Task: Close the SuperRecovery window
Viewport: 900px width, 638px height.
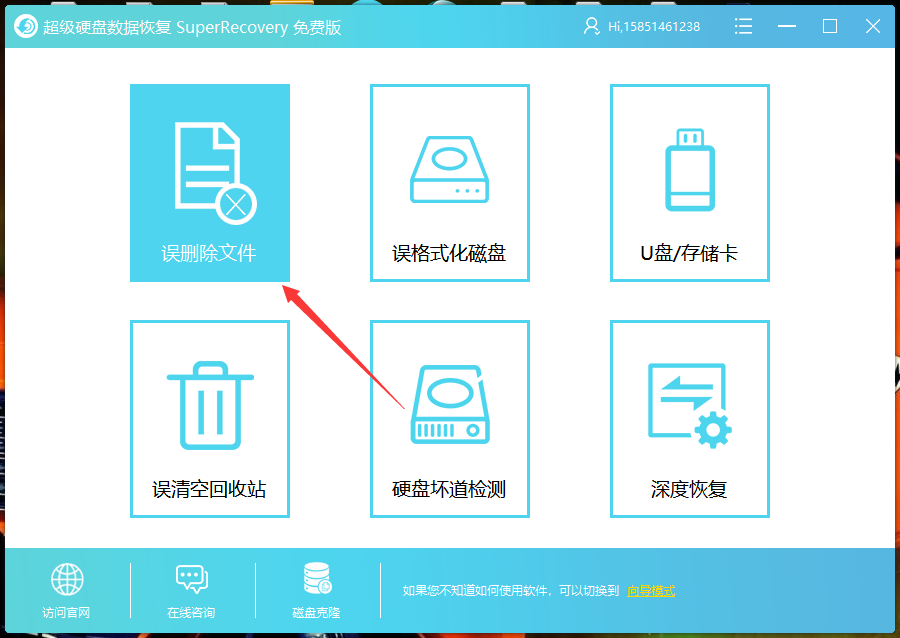Action: [x=873, y=26]
